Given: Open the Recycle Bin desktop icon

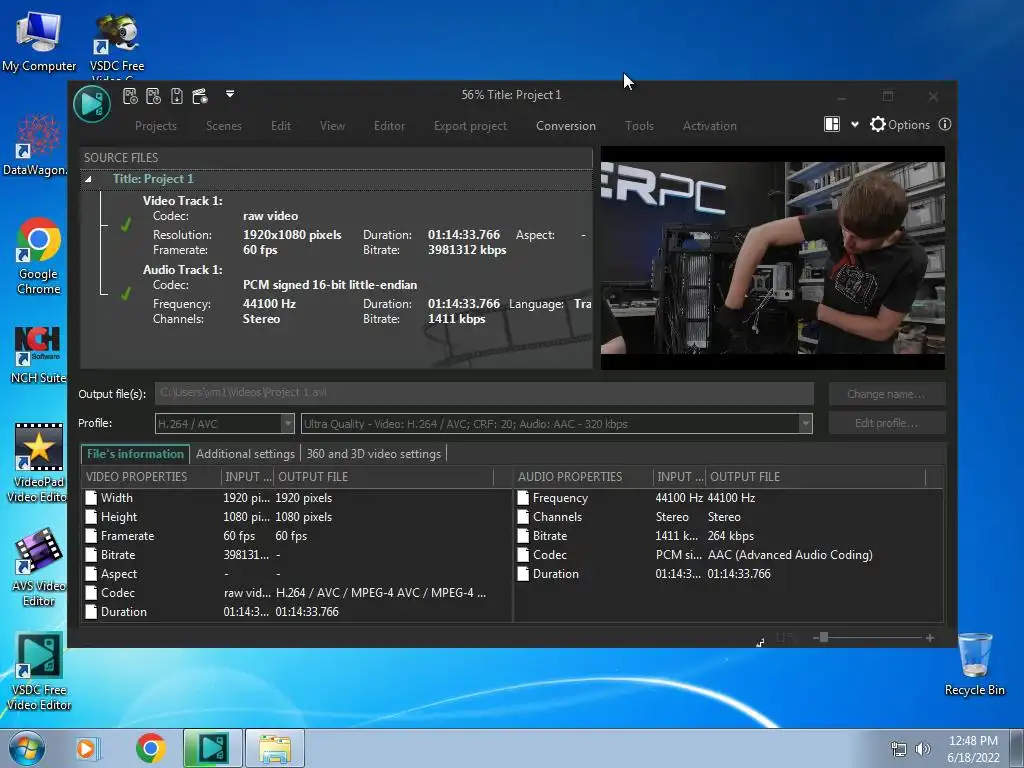Looking at the screenshot, I should (974, 664).
